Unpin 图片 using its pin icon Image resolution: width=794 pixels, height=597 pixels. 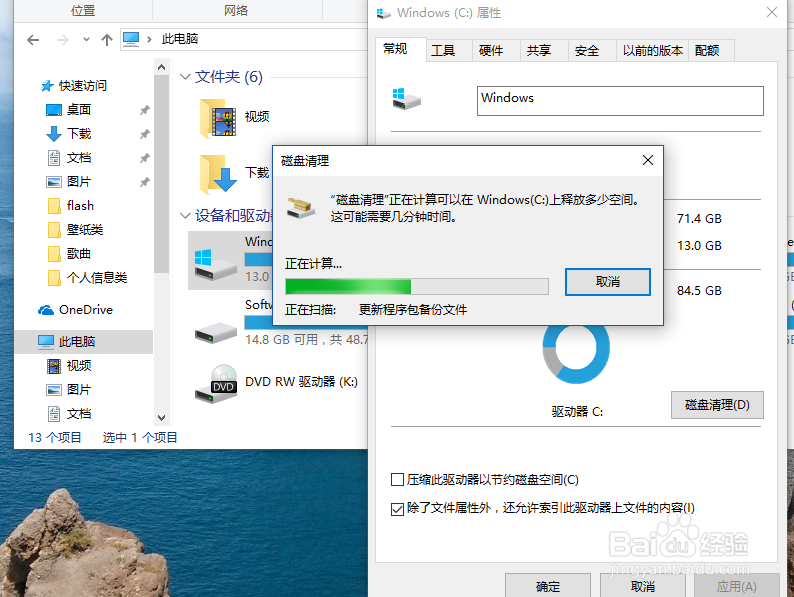(x=145, y=182)
